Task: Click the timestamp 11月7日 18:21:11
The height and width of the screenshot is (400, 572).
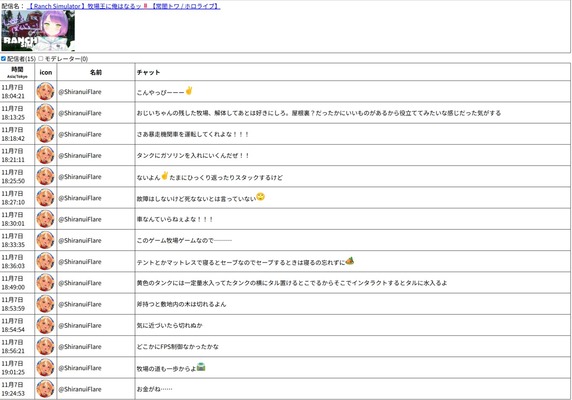Action: 13,155
